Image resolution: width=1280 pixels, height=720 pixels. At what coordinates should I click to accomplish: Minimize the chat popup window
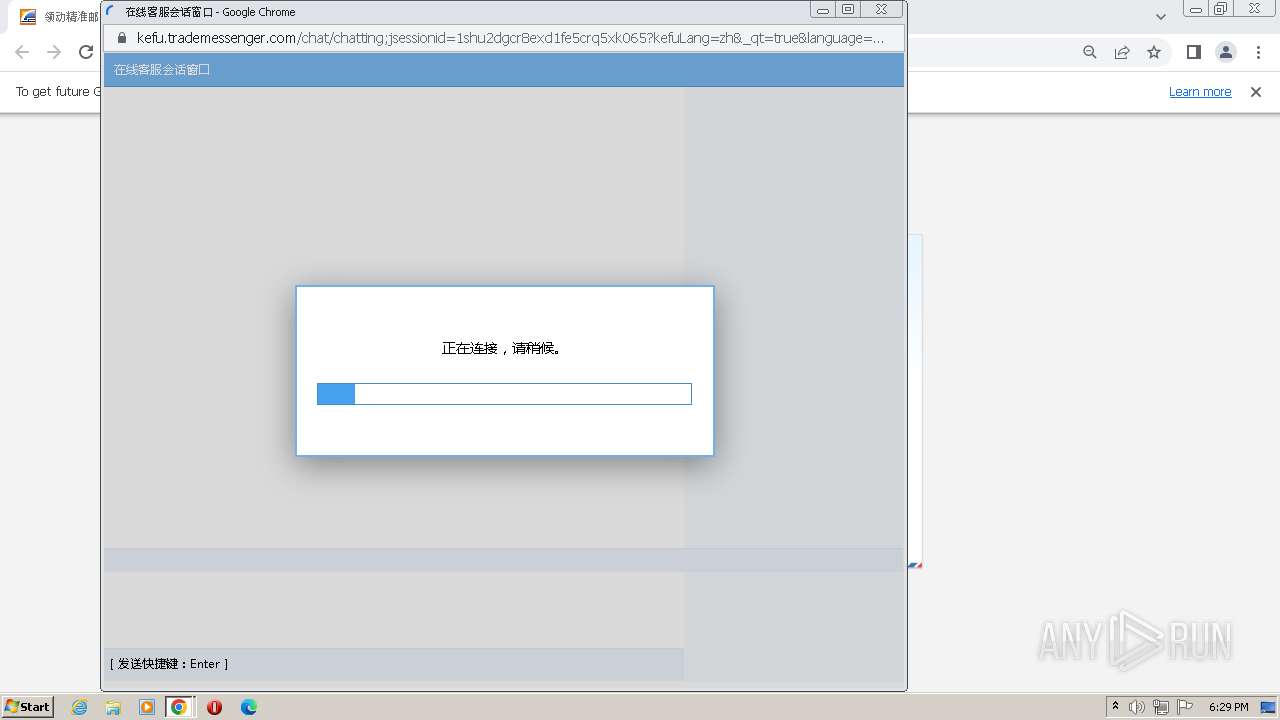pos(823,10)
